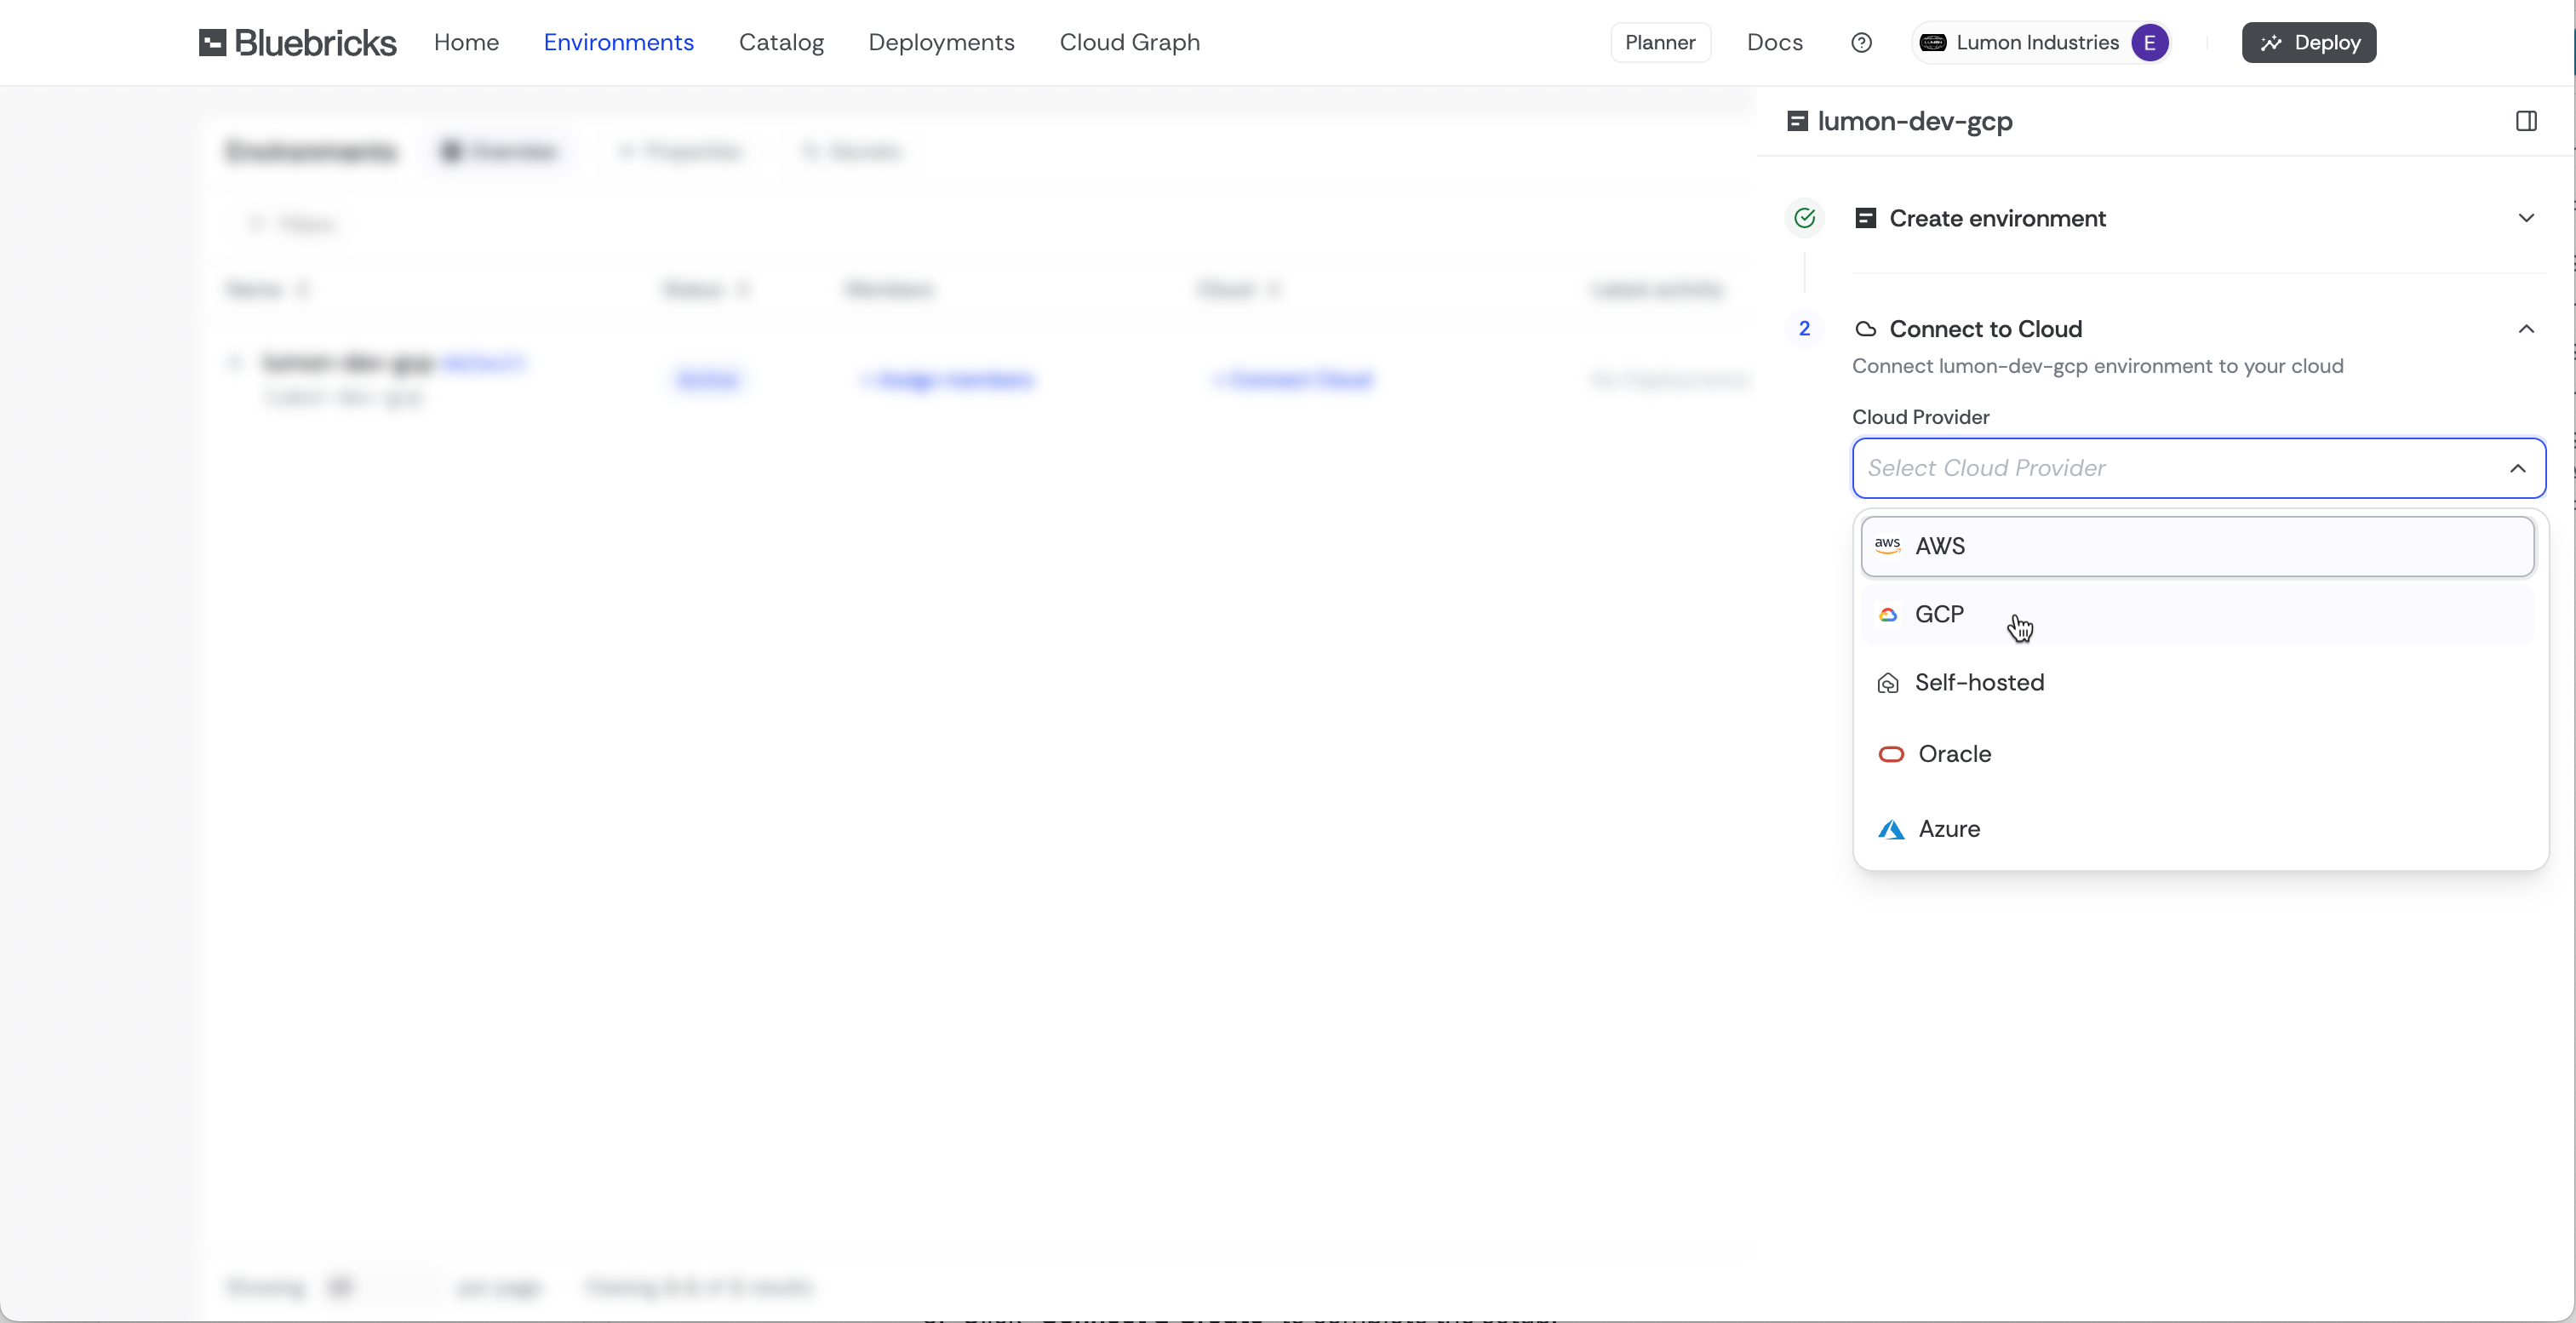
Task: Click the user avatar E icon
Action: (x=2149, y=42)
